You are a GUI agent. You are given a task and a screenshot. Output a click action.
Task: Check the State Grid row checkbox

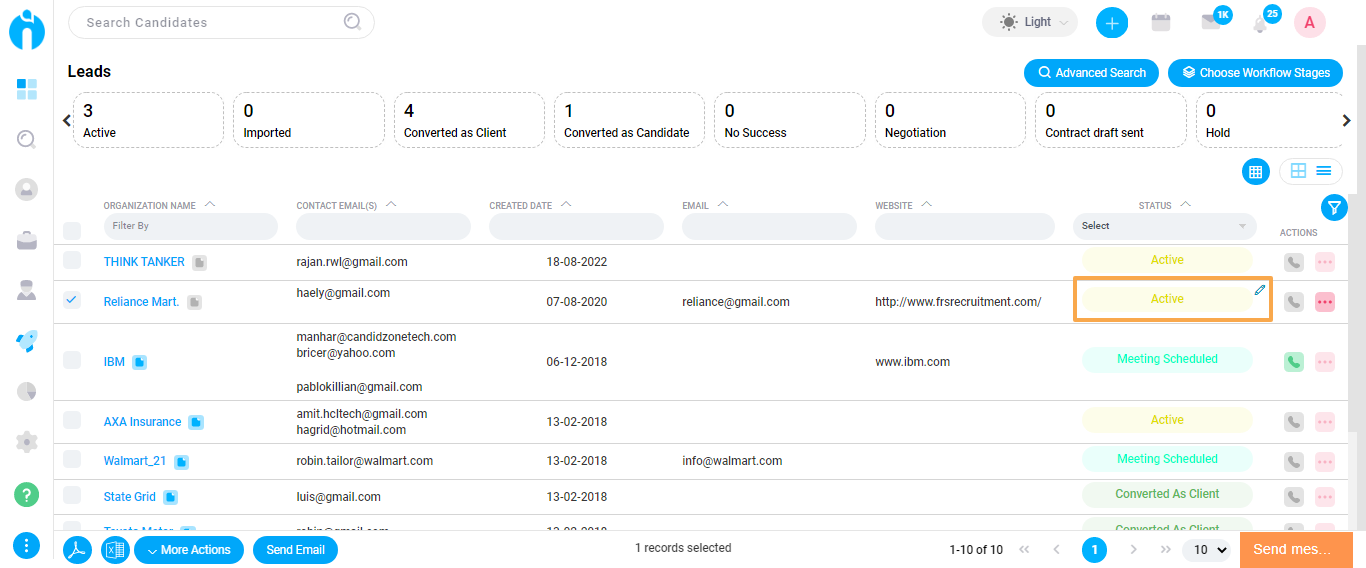point(72,494)
